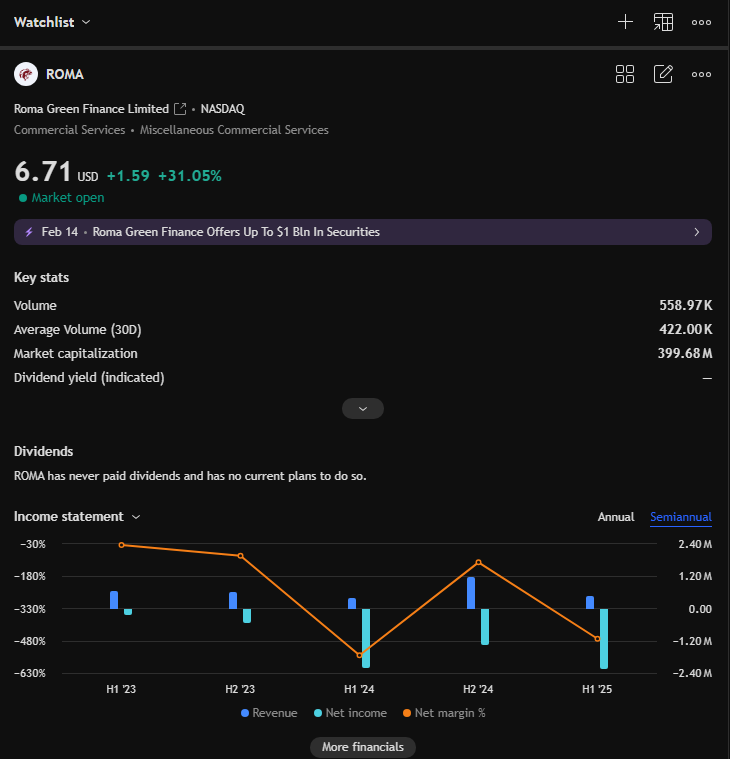Open the watchlist advanced table view icon
730x759 pixels.
(x=663, y=22)
